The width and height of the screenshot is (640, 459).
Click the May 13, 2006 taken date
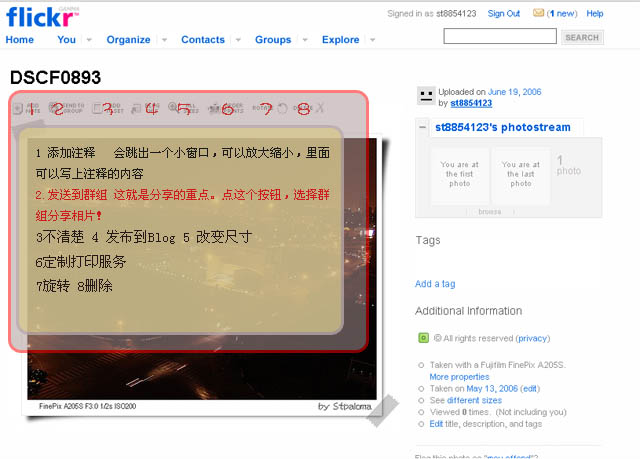click(492, 388)
